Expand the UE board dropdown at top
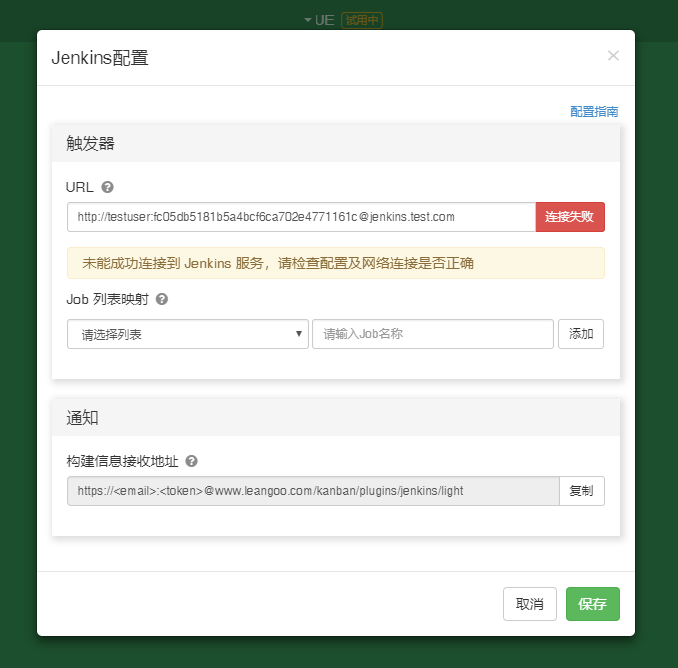This screenshot has width=678, height=668. click(318, 20)
